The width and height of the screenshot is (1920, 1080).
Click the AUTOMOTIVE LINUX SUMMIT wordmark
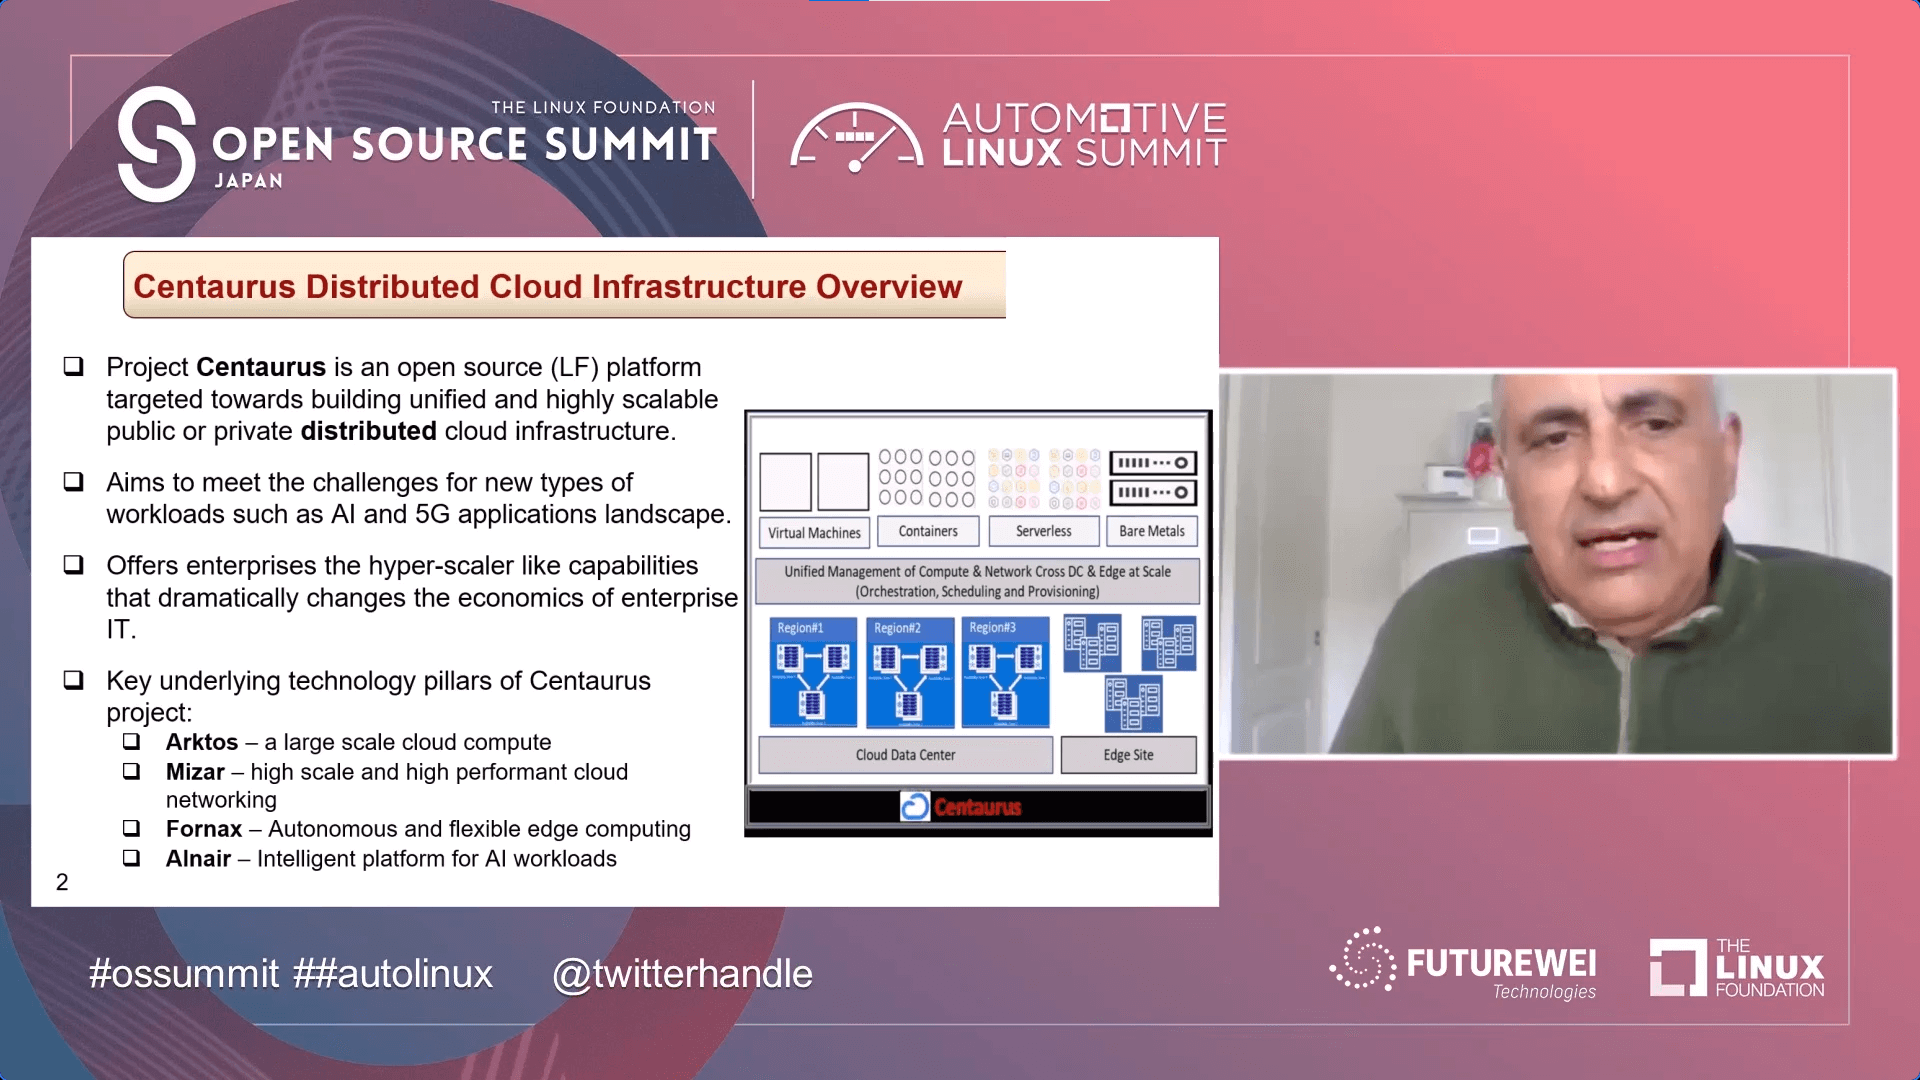pos(1084,135)
